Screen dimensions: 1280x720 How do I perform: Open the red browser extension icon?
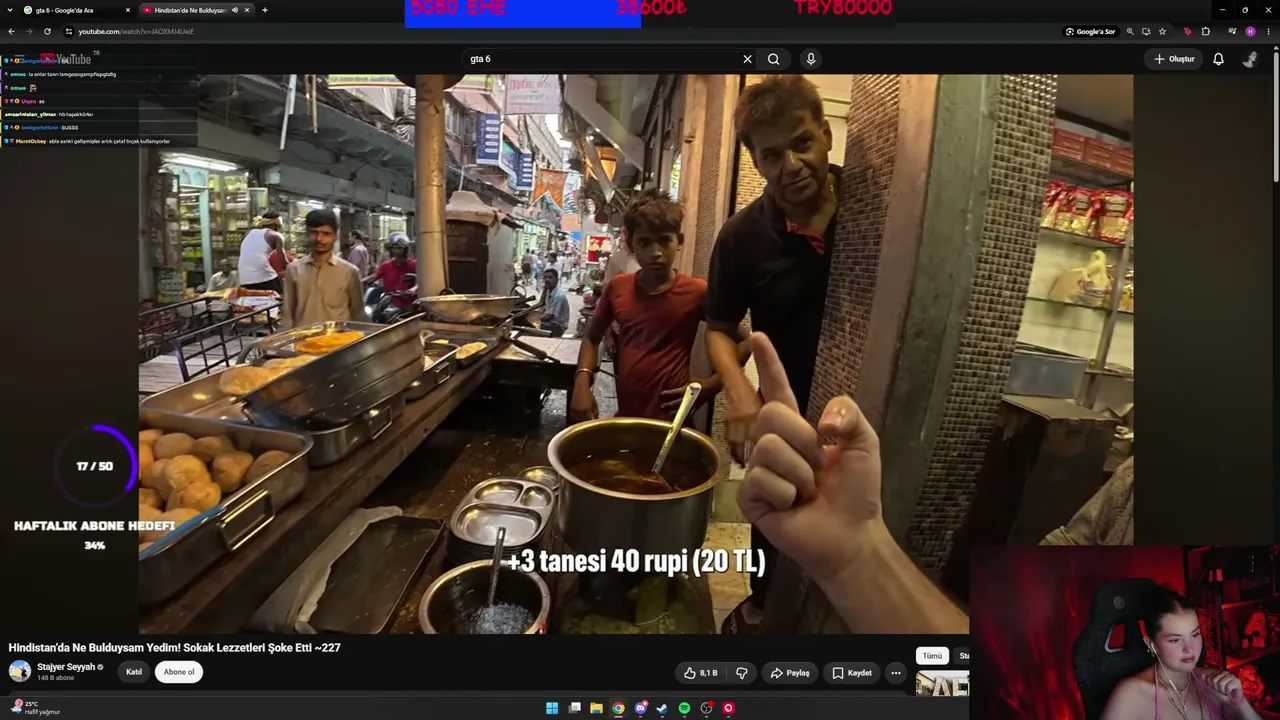[x=1187, y=31]
